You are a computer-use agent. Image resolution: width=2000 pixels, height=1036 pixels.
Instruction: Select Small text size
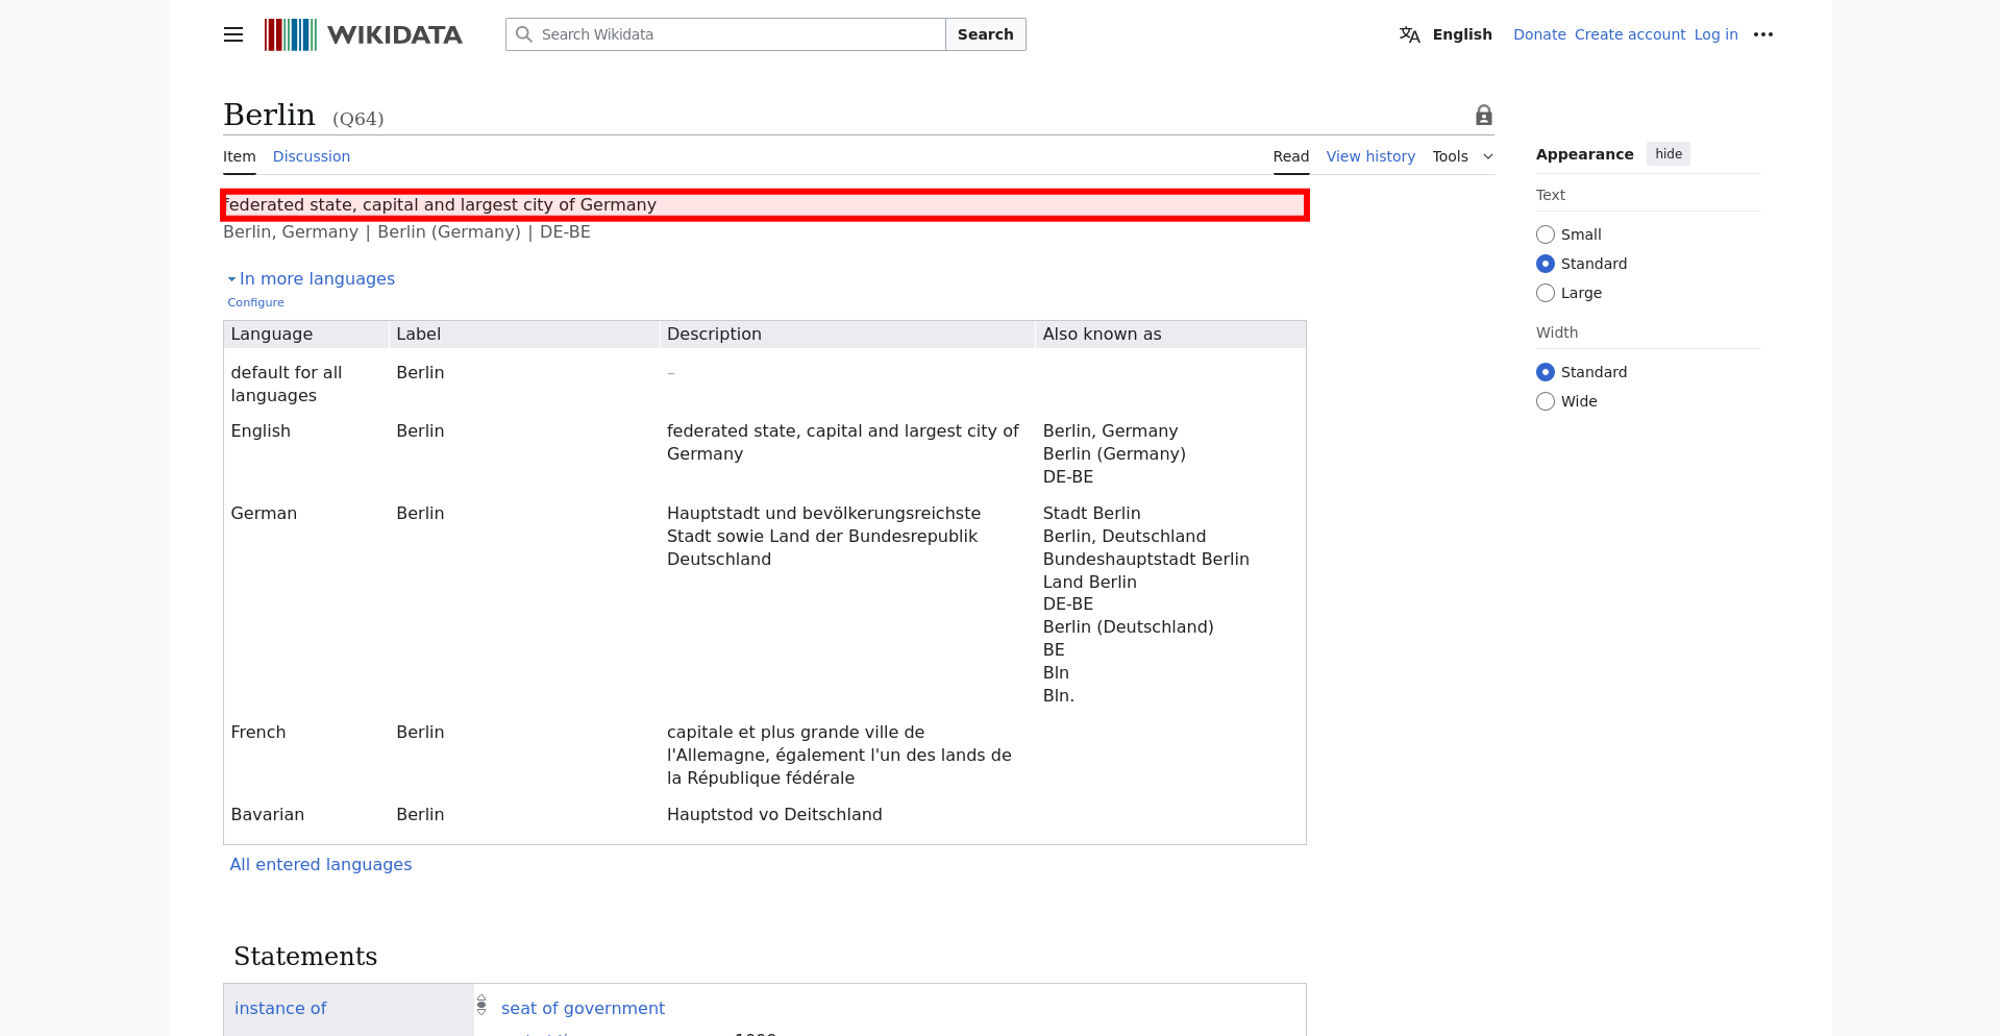1545,234
